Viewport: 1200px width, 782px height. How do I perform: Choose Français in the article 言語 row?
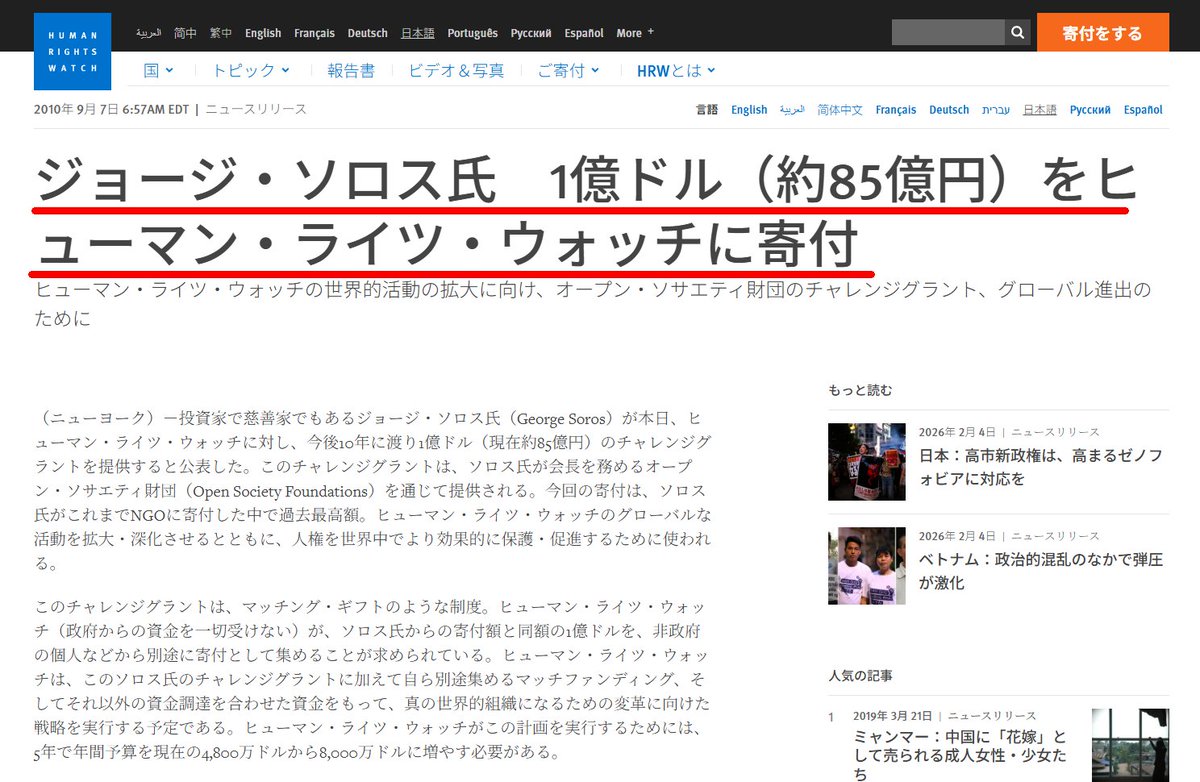point(896,110)
